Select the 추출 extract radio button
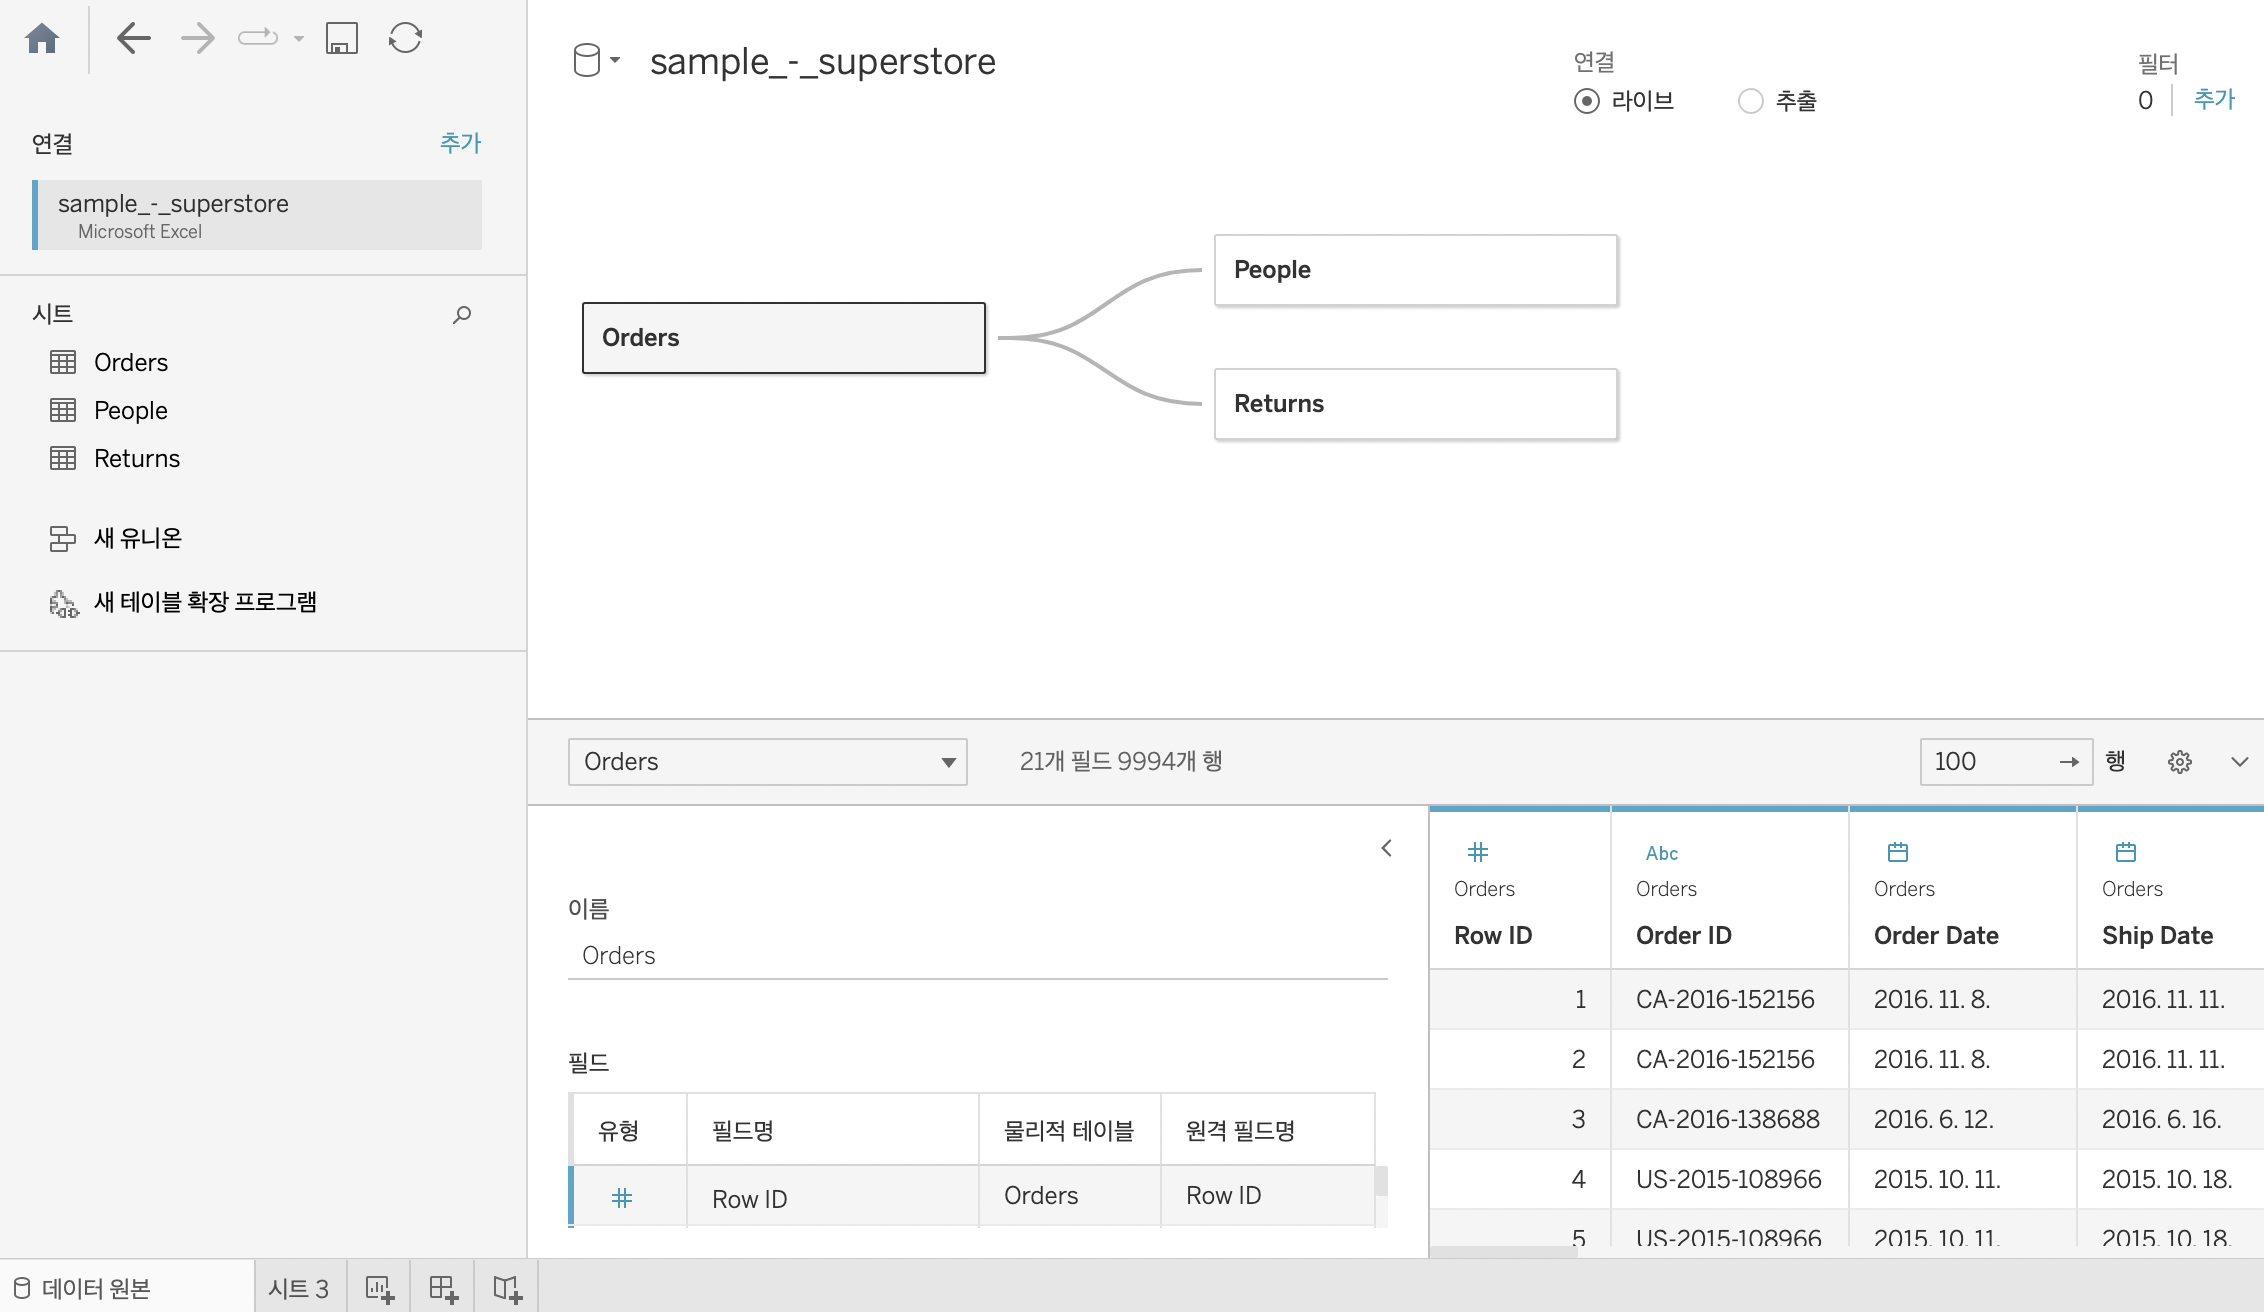The width and height of the screenshot is (2264, 1312). (x=1750, y=101)
